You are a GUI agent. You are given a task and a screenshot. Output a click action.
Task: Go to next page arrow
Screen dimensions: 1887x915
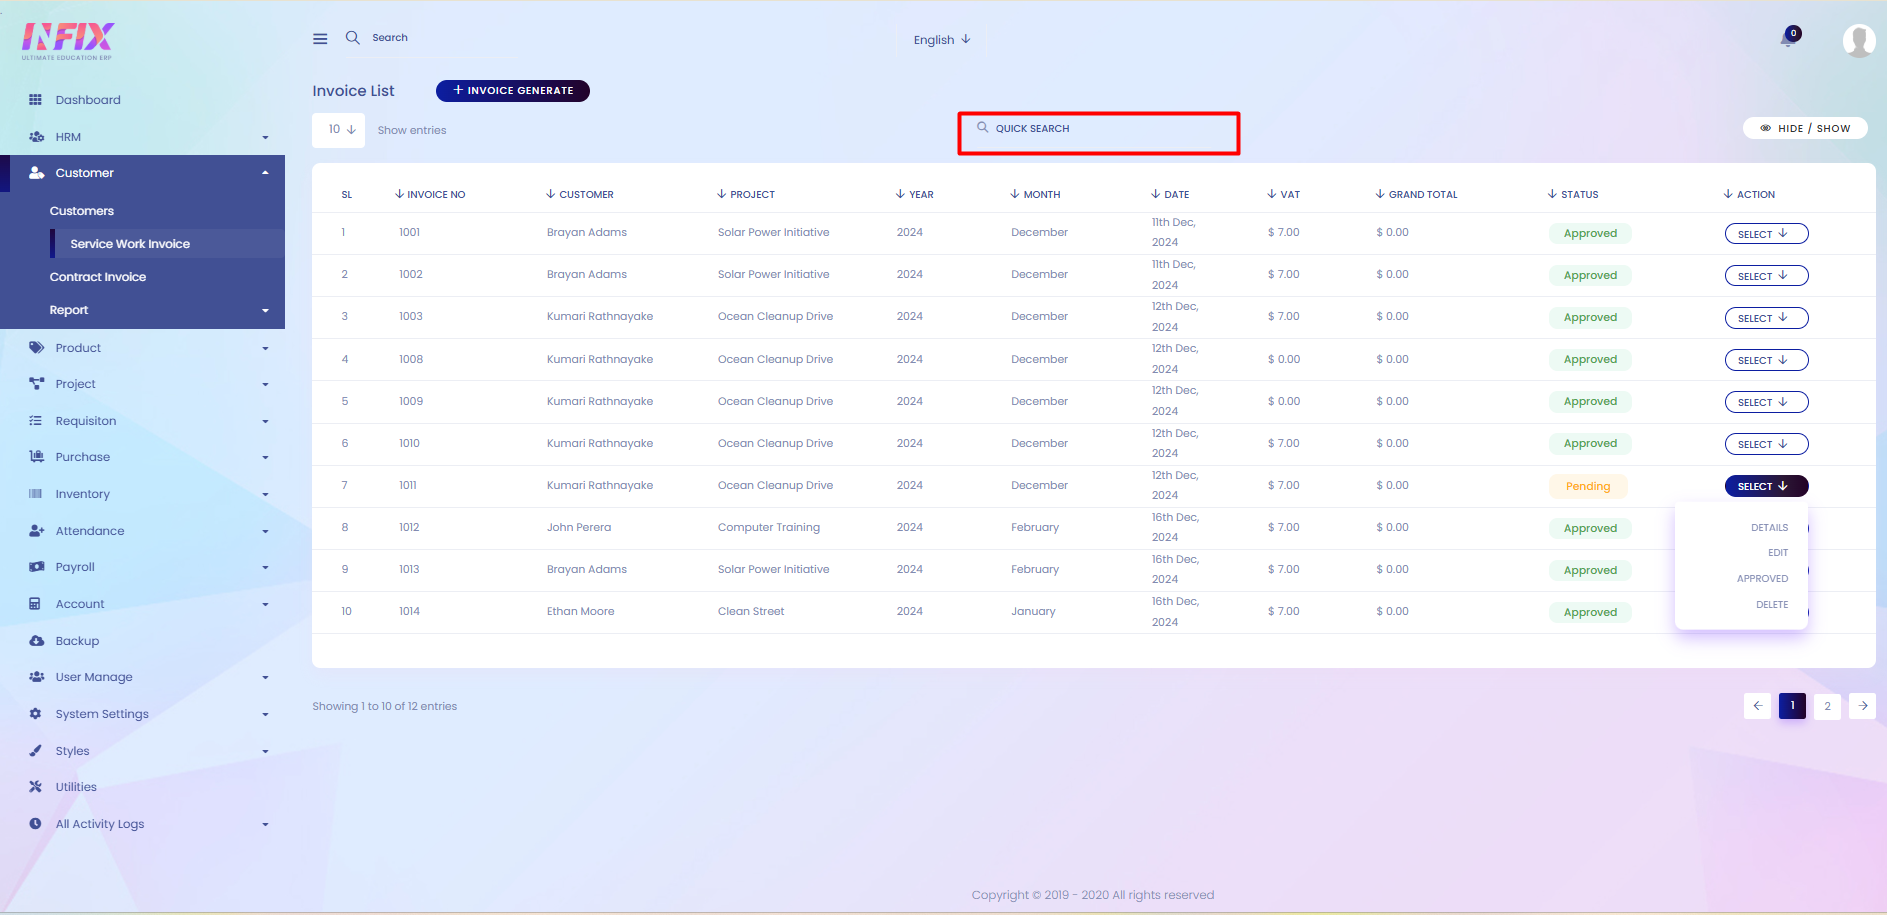click(1863, 706)
